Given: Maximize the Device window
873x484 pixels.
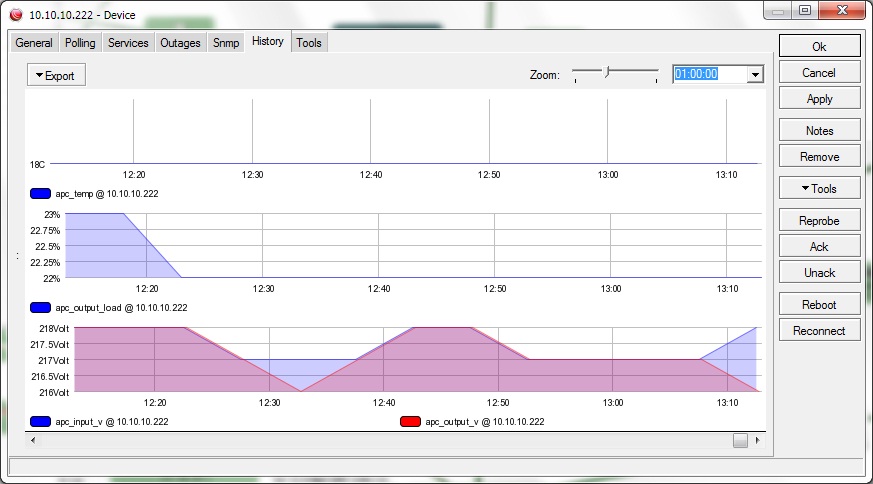Looking at the screenshot, I should 805,10.
